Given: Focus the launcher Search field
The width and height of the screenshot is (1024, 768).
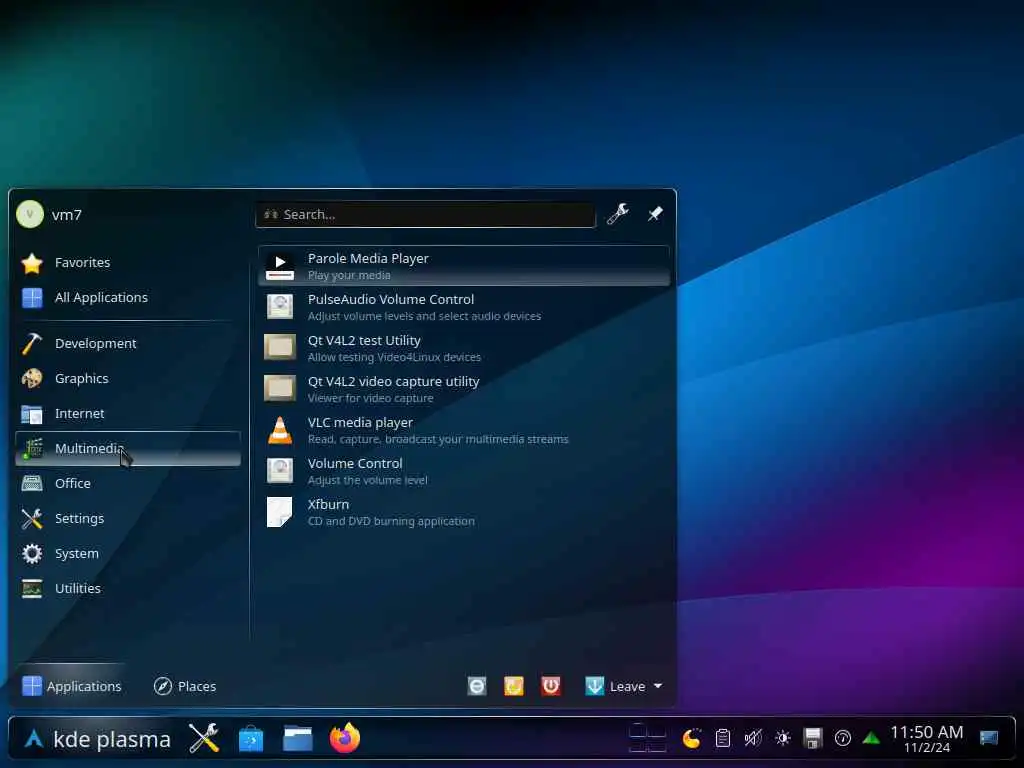Looking at the screenshot, I should click(x=425, y=214).
